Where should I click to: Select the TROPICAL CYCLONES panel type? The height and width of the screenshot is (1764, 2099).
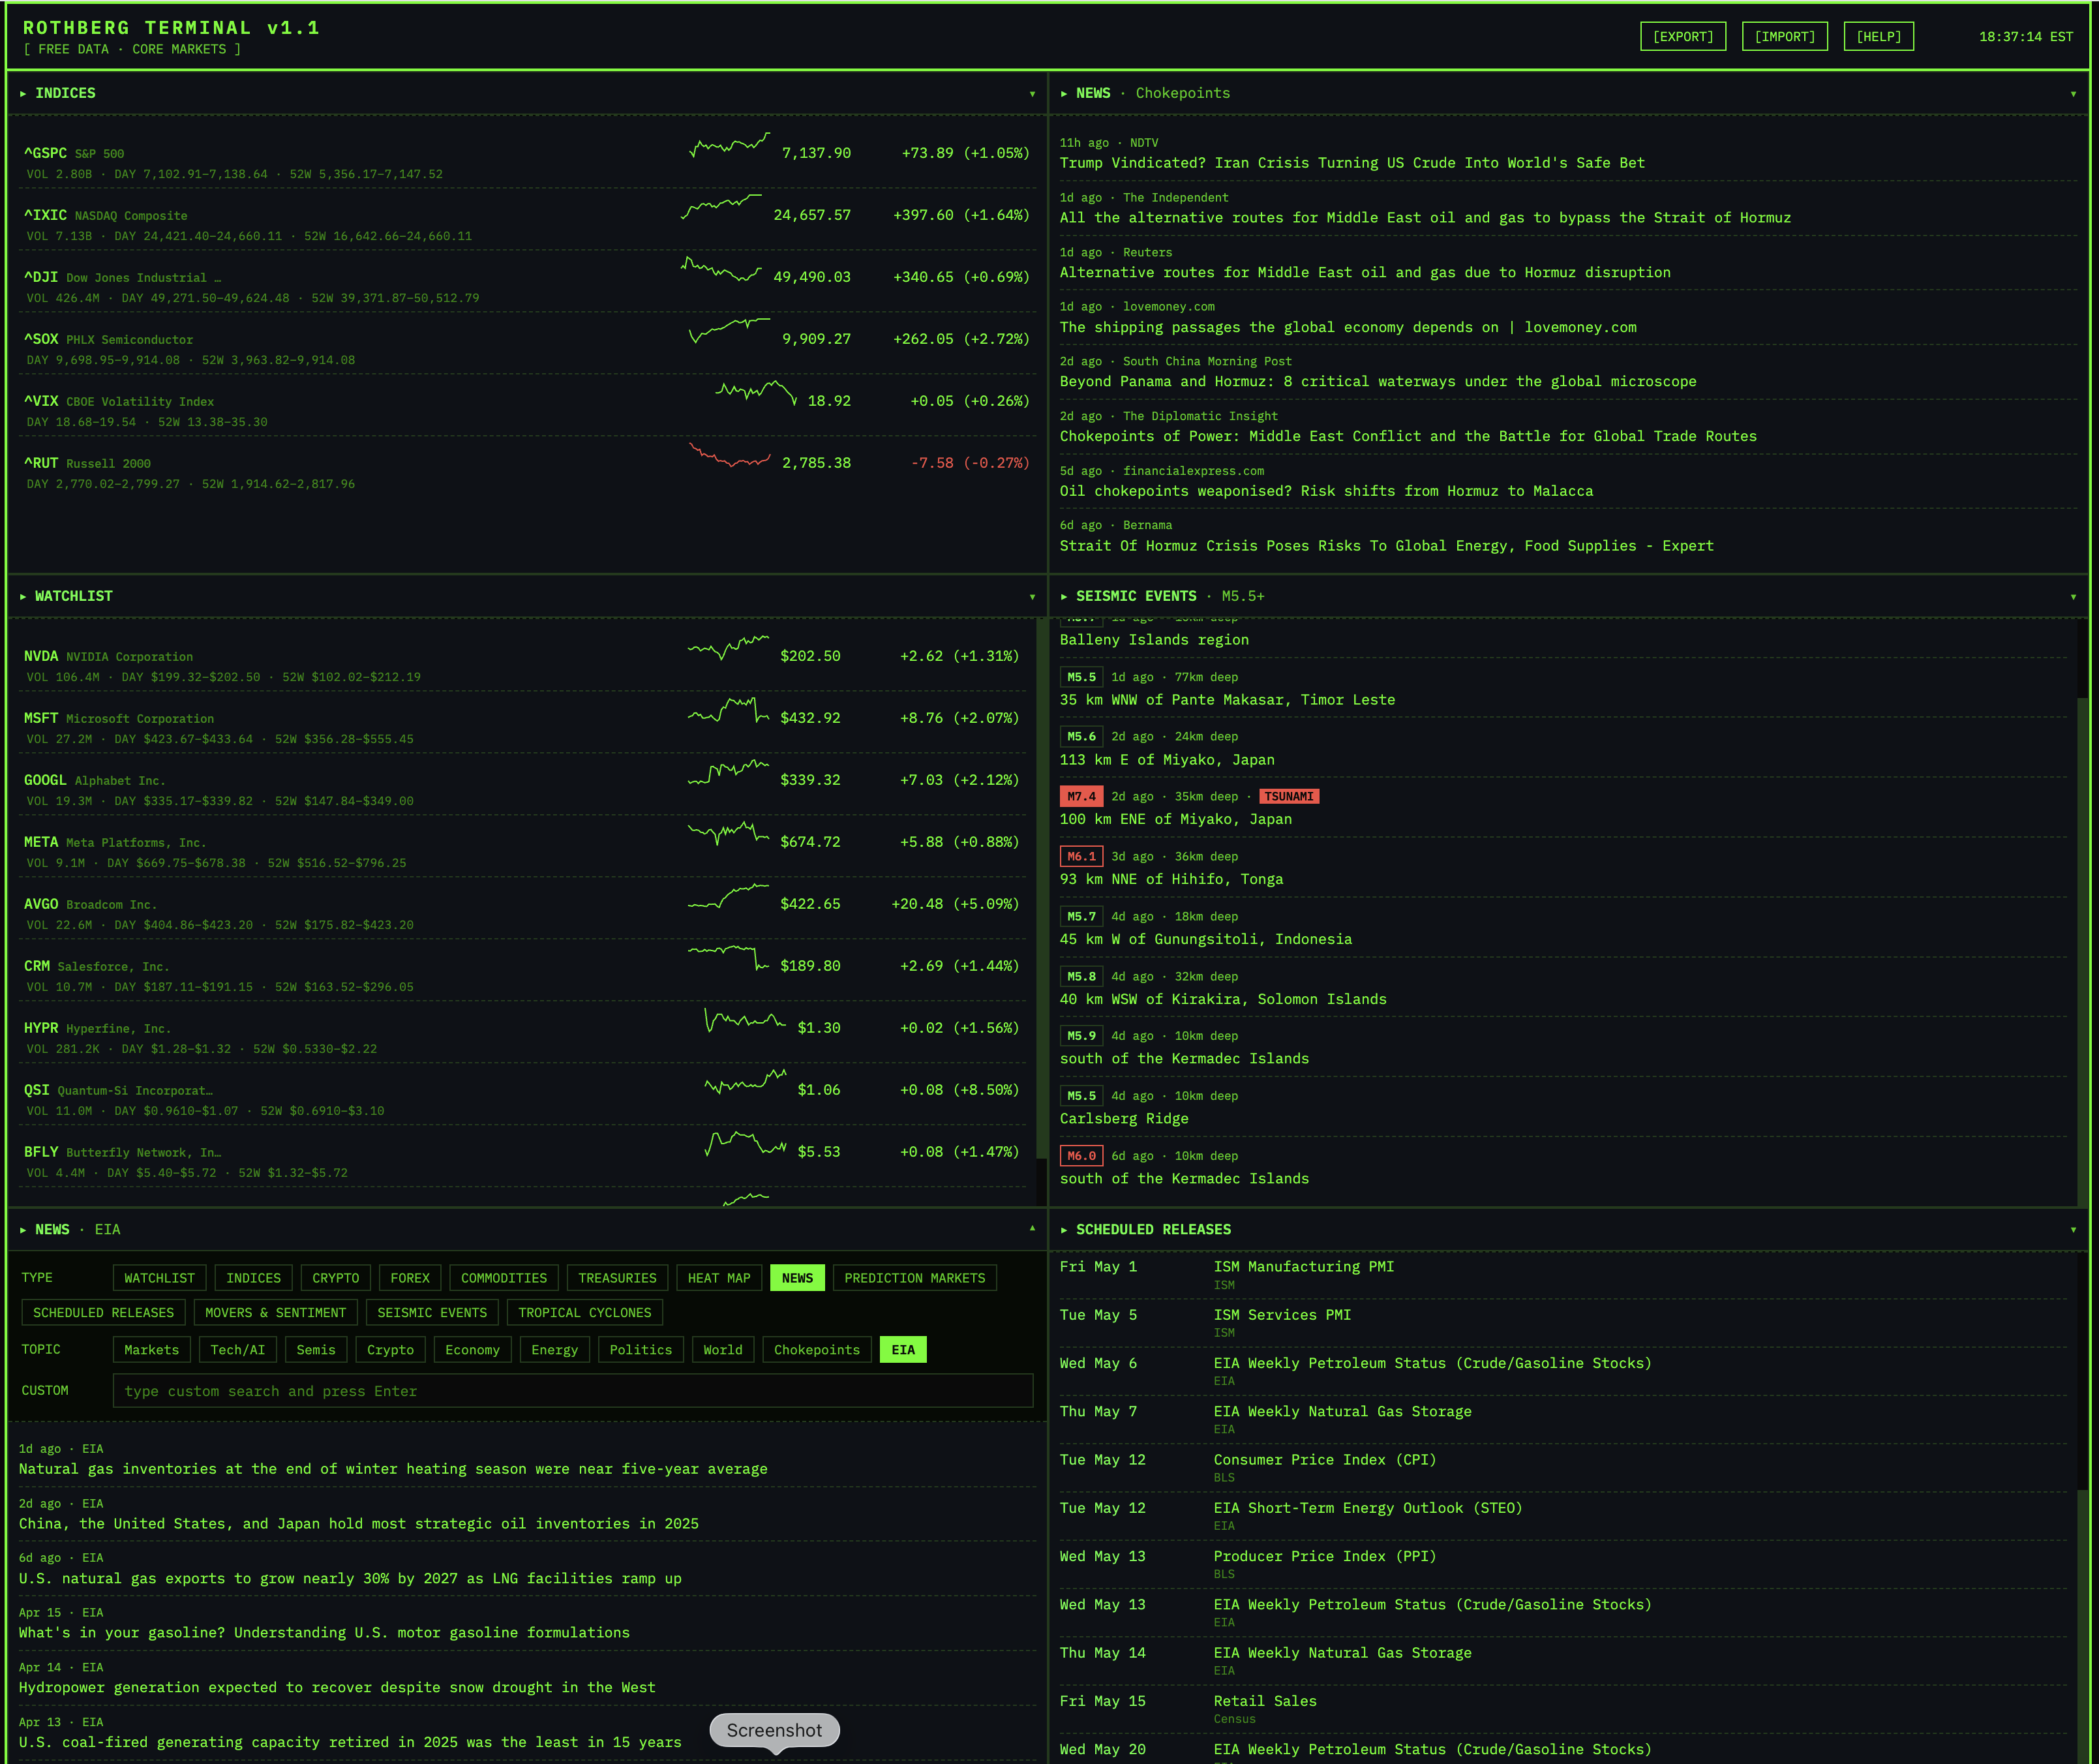coord(585,1313)
